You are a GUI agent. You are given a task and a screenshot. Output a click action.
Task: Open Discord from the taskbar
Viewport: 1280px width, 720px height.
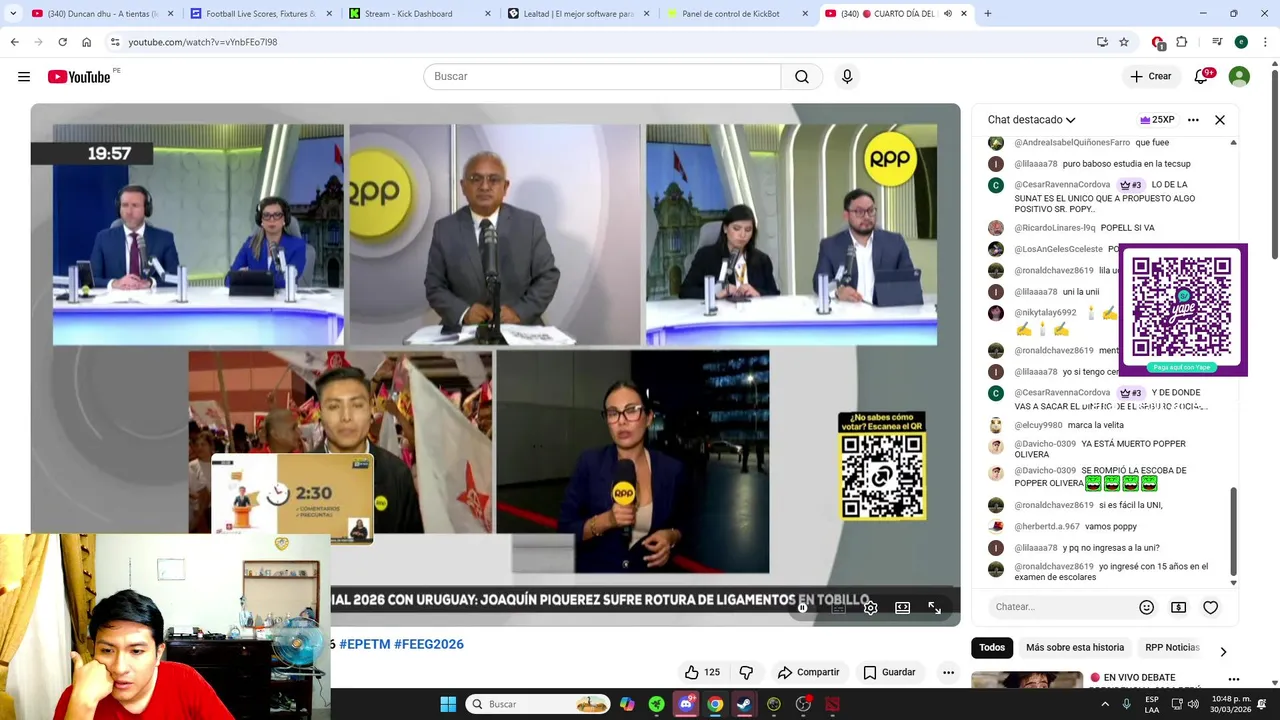point(686,704)
